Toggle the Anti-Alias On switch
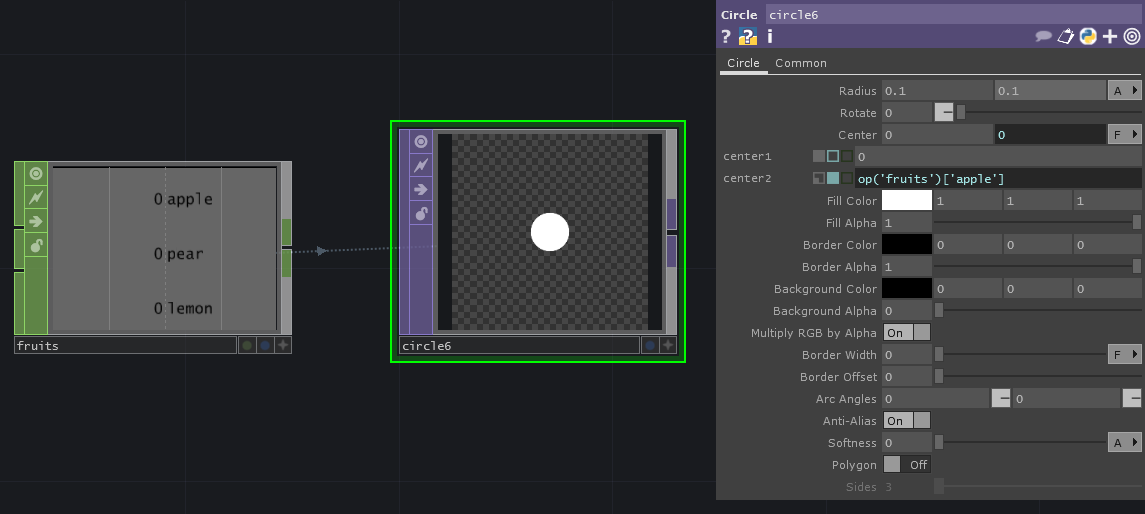This screenshot has width=1145, height=514. 907,421
